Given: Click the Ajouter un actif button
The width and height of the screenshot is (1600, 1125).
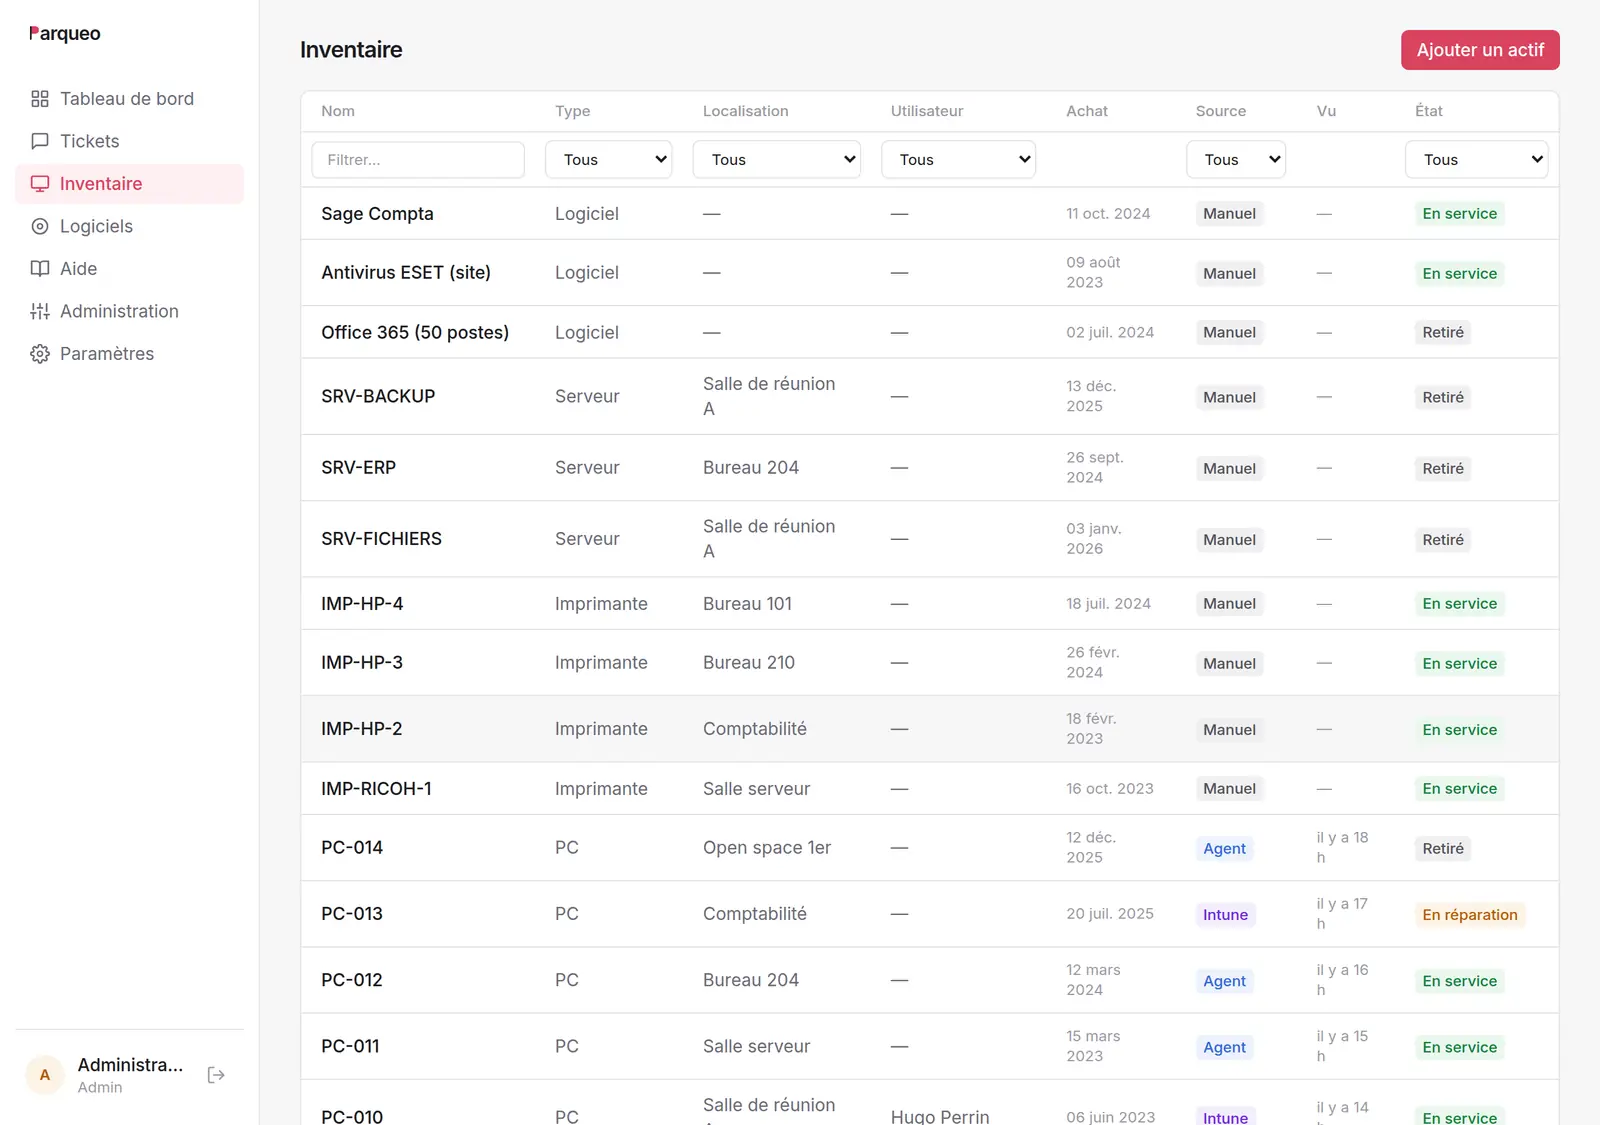Looking at the screenshot, I should (1480, 50).
